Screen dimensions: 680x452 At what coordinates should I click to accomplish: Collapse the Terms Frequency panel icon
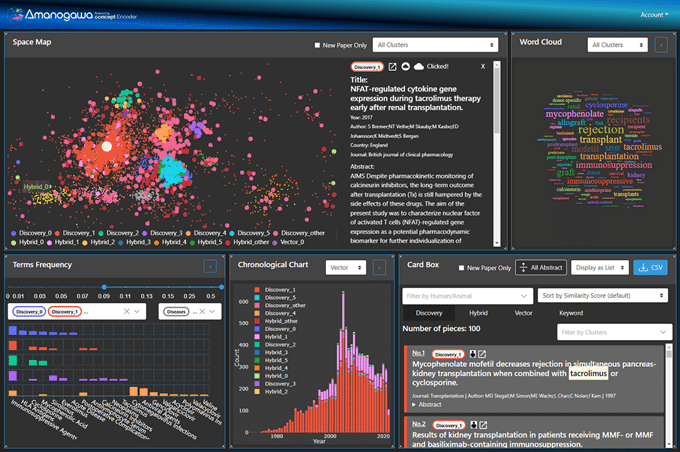point(210,266)
